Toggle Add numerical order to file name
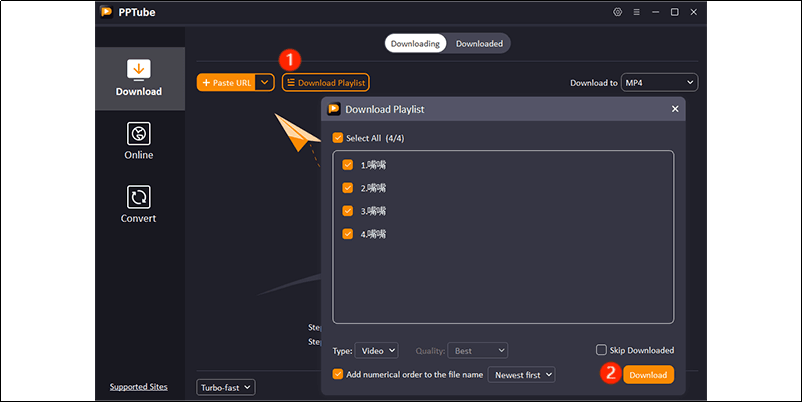This screenshot has height=403, width=803. pyautogui.click(x=337, y=374)
